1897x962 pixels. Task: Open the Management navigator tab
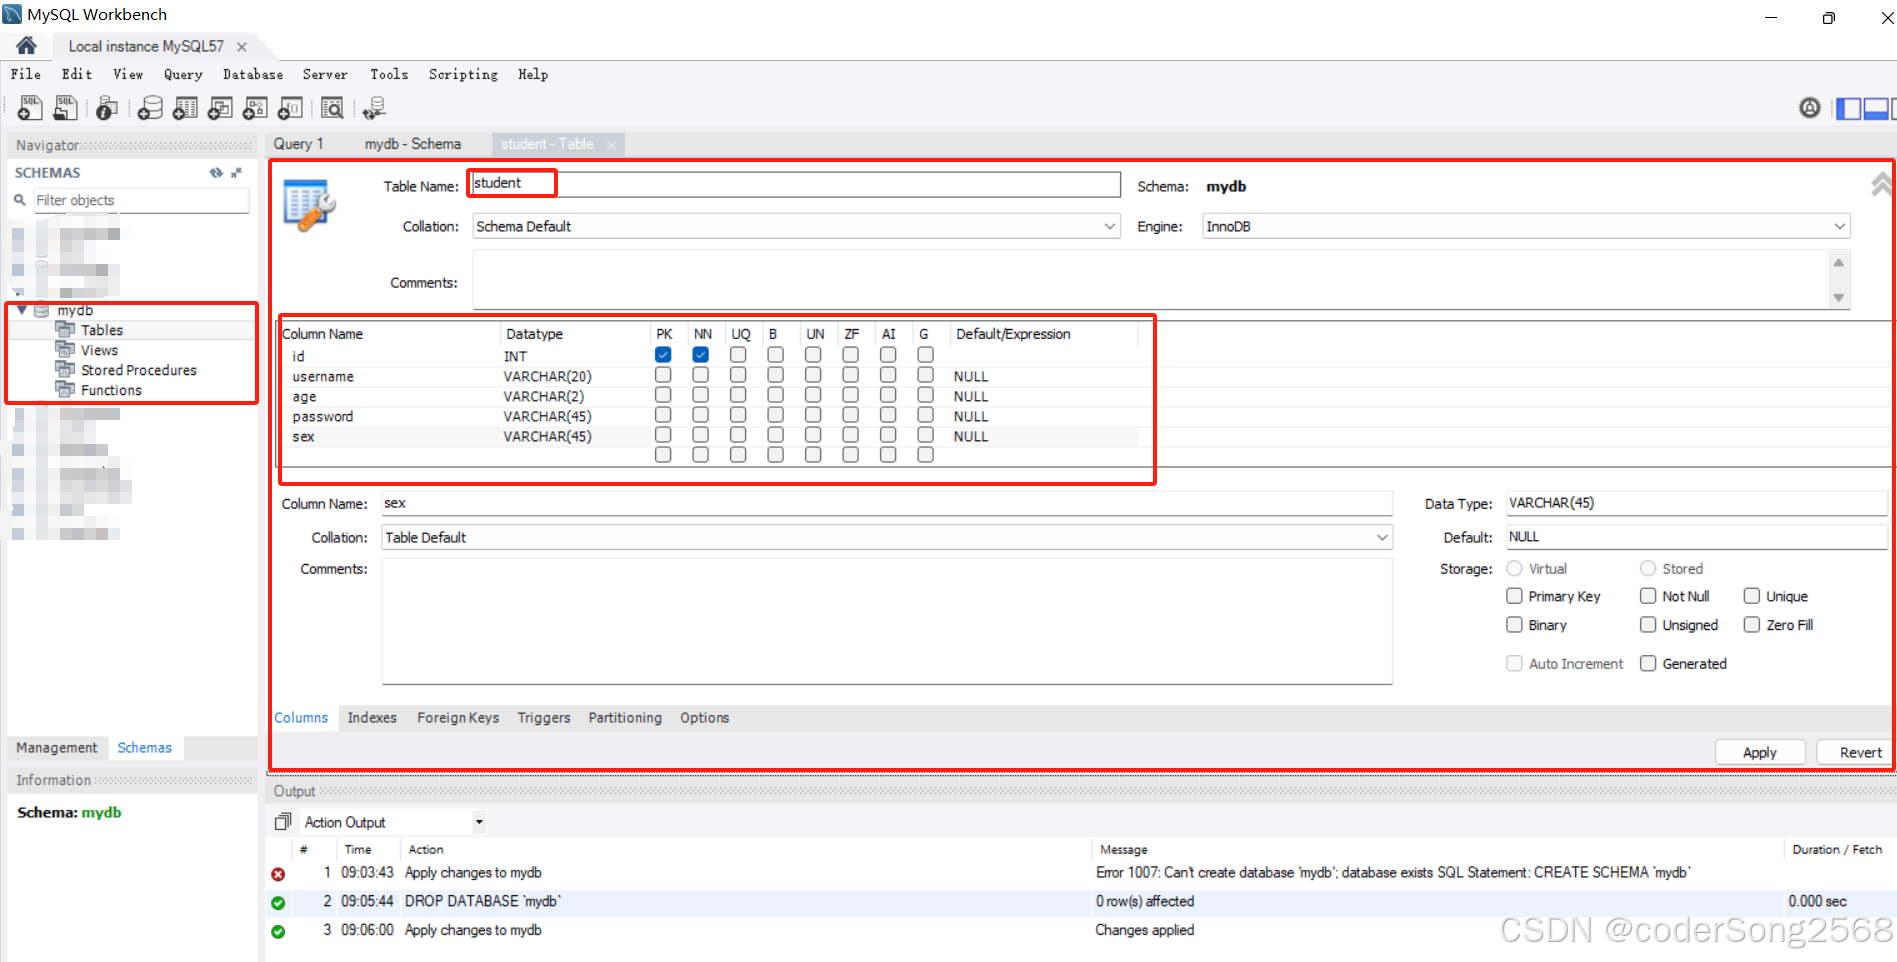57,748
